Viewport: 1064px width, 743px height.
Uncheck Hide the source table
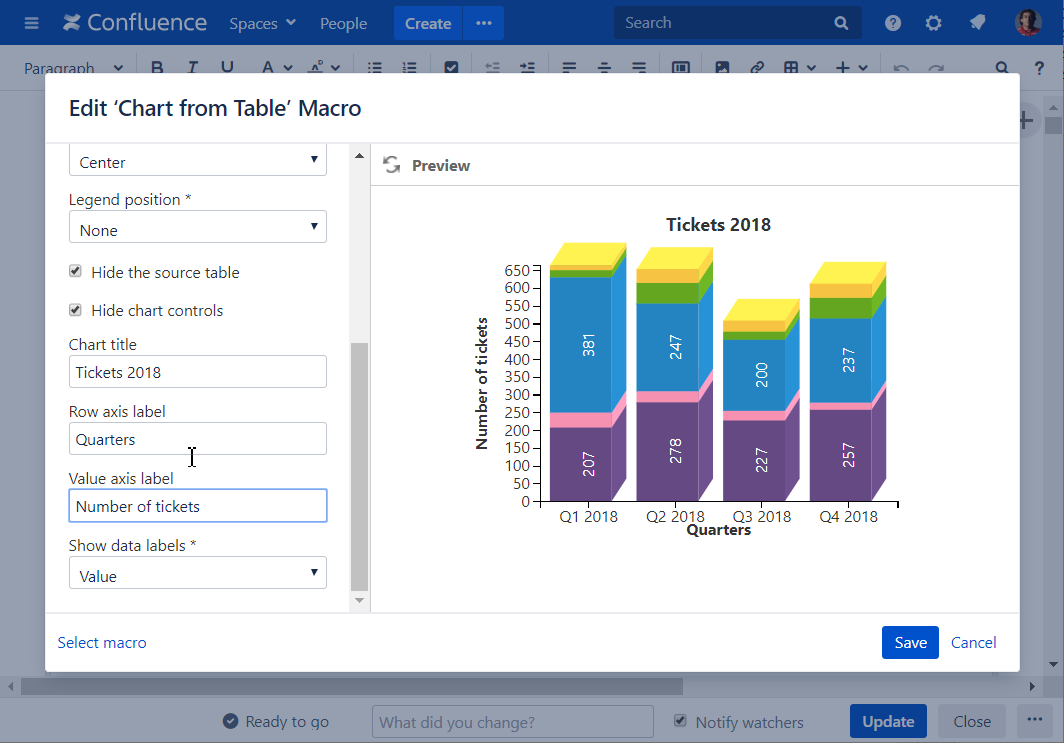pos(75,272)
